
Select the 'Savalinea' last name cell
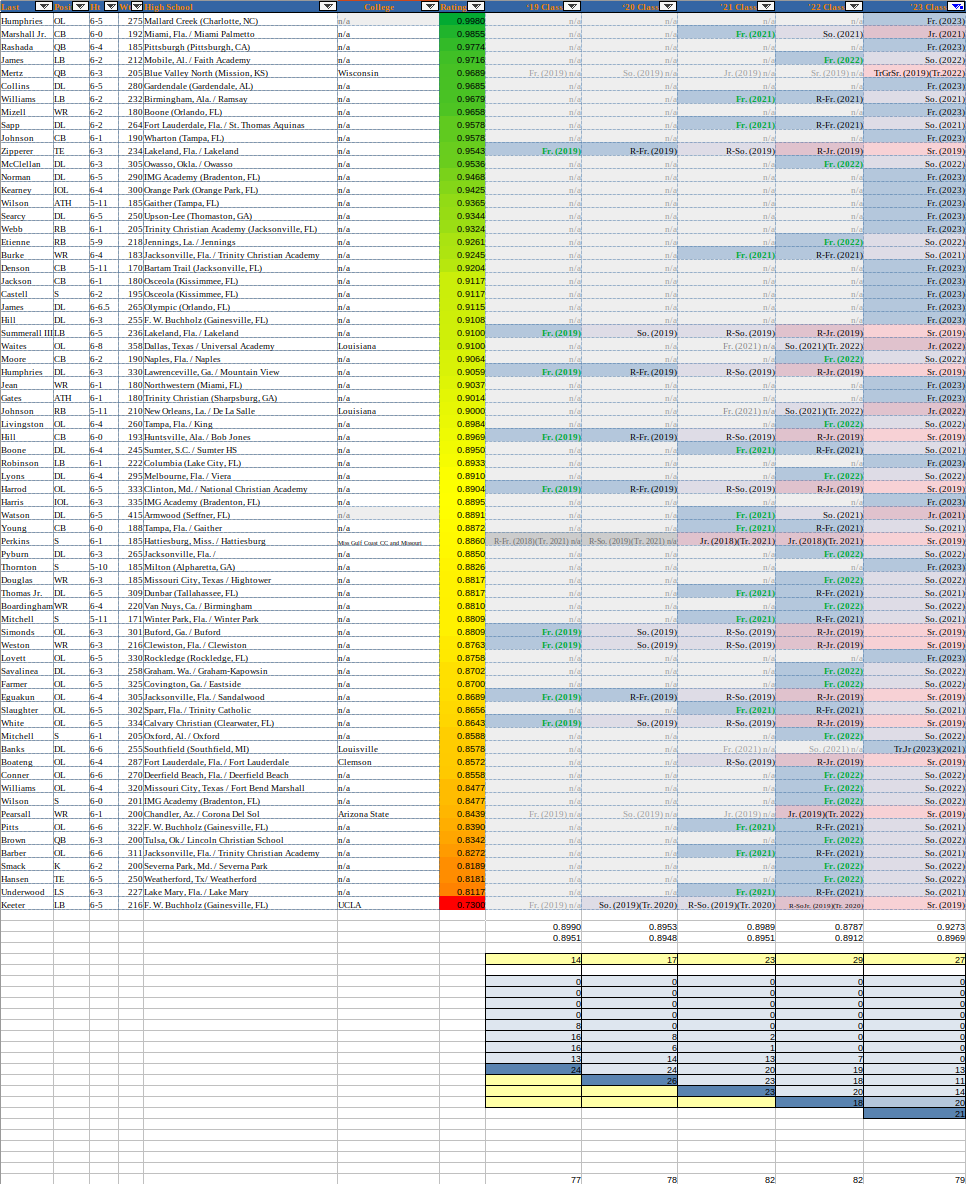coord(26,671)
